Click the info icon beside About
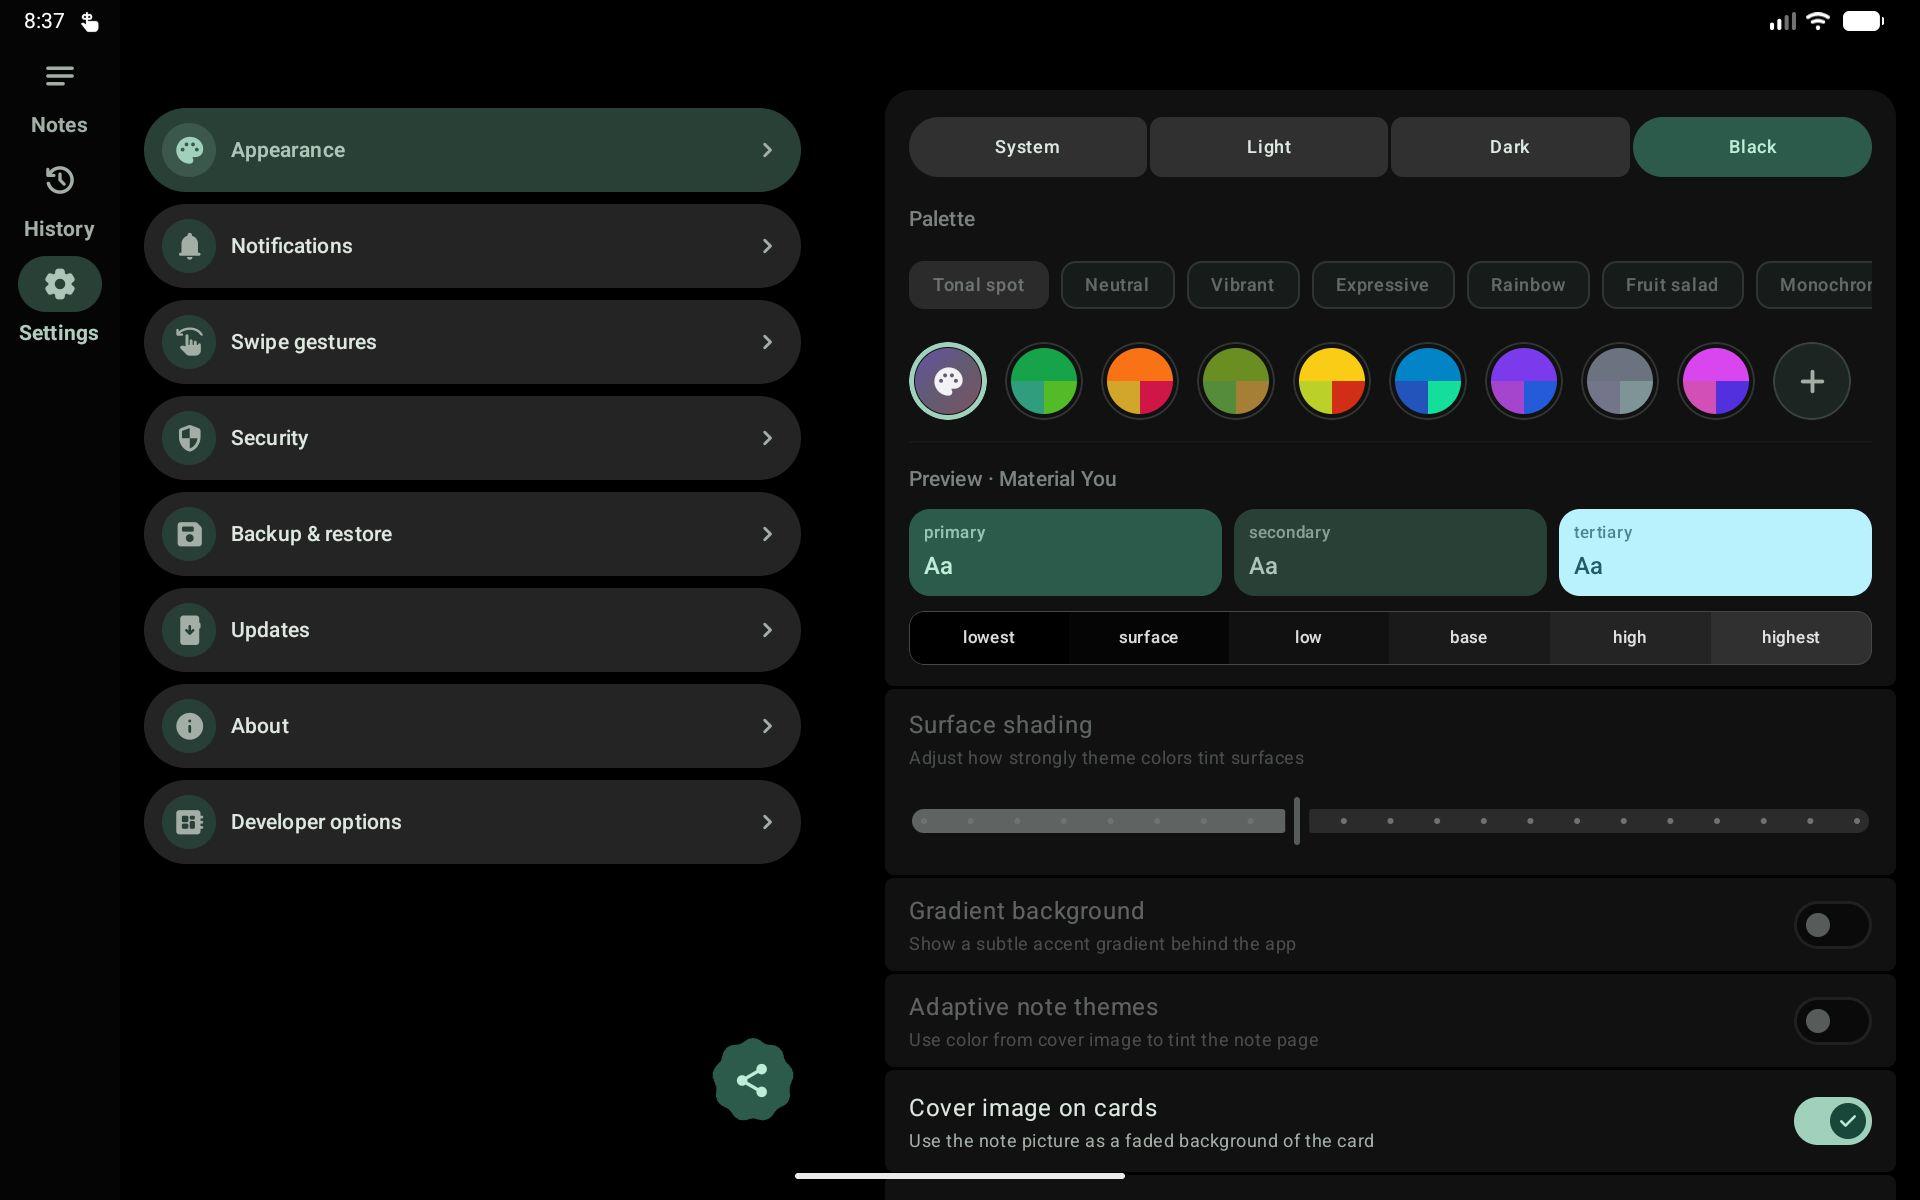The height and width of the screenshot is (1200, 1920). click(x=189, y=726)
